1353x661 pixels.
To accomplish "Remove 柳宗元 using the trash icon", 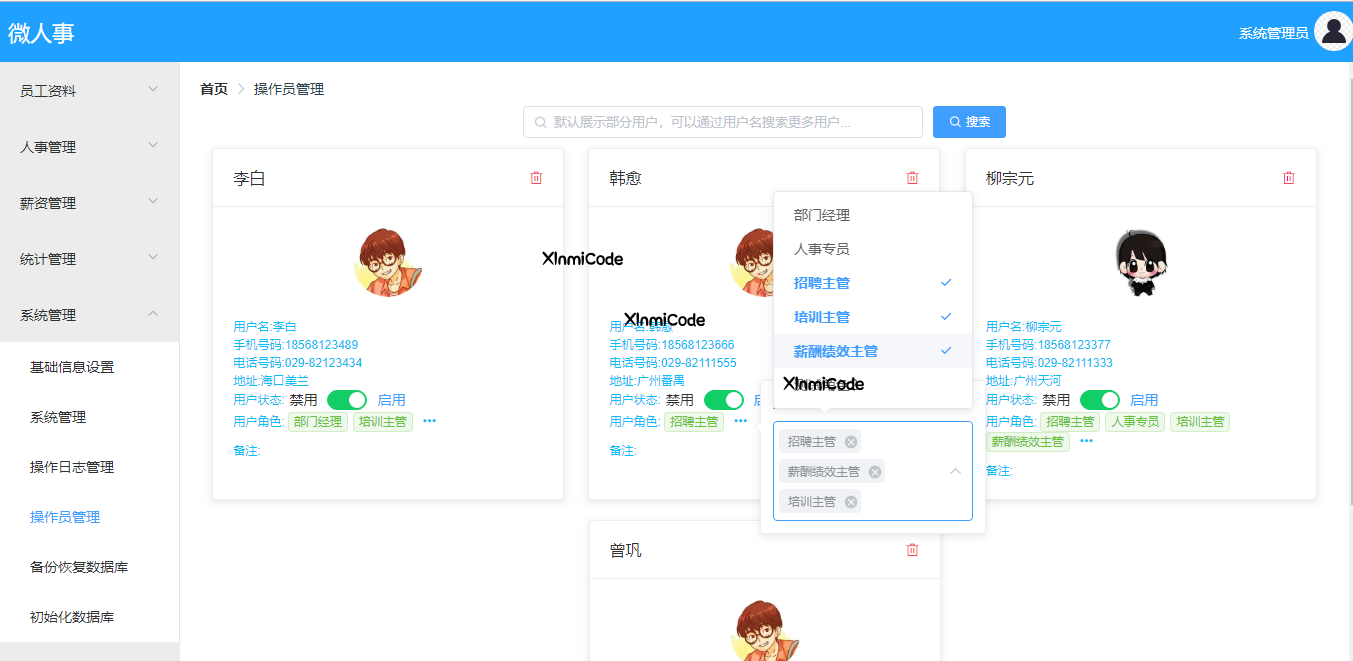I will click(1288, 177).
